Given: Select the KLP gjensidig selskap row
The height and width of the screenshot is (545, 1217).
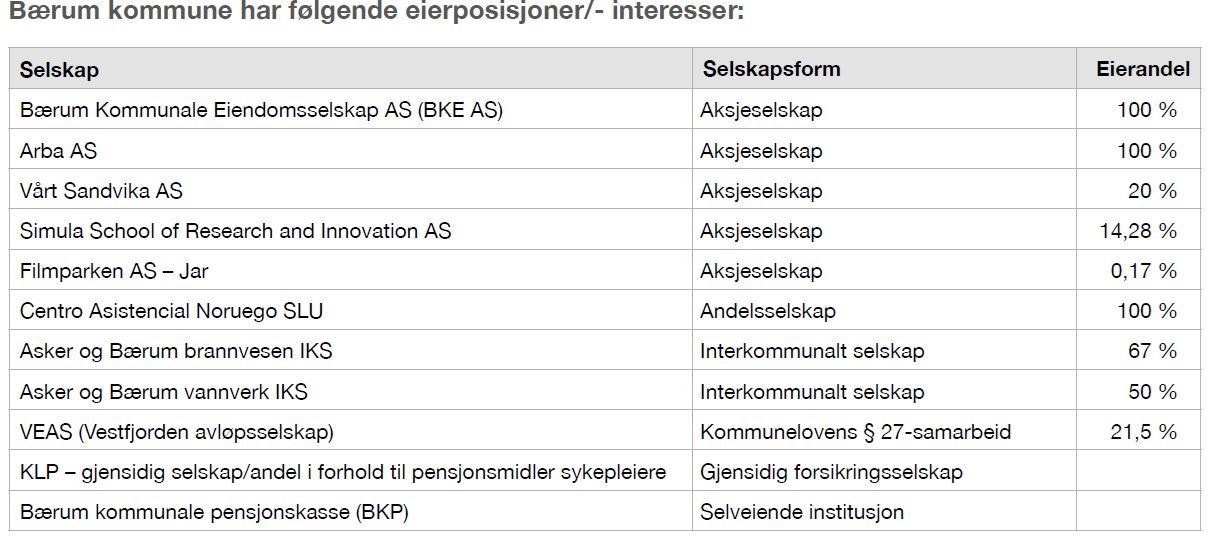Looking at the screenshot, I should click(x=605, y=471).
